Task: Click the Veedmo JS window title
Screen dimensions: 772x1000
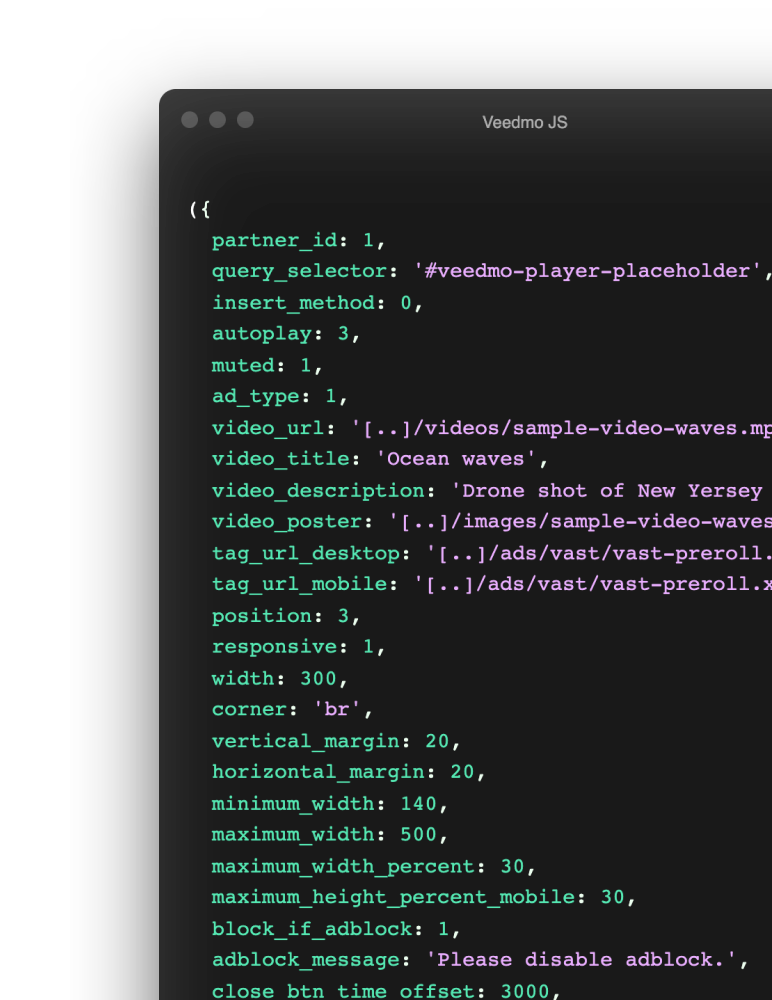Action: pos(524,122)
